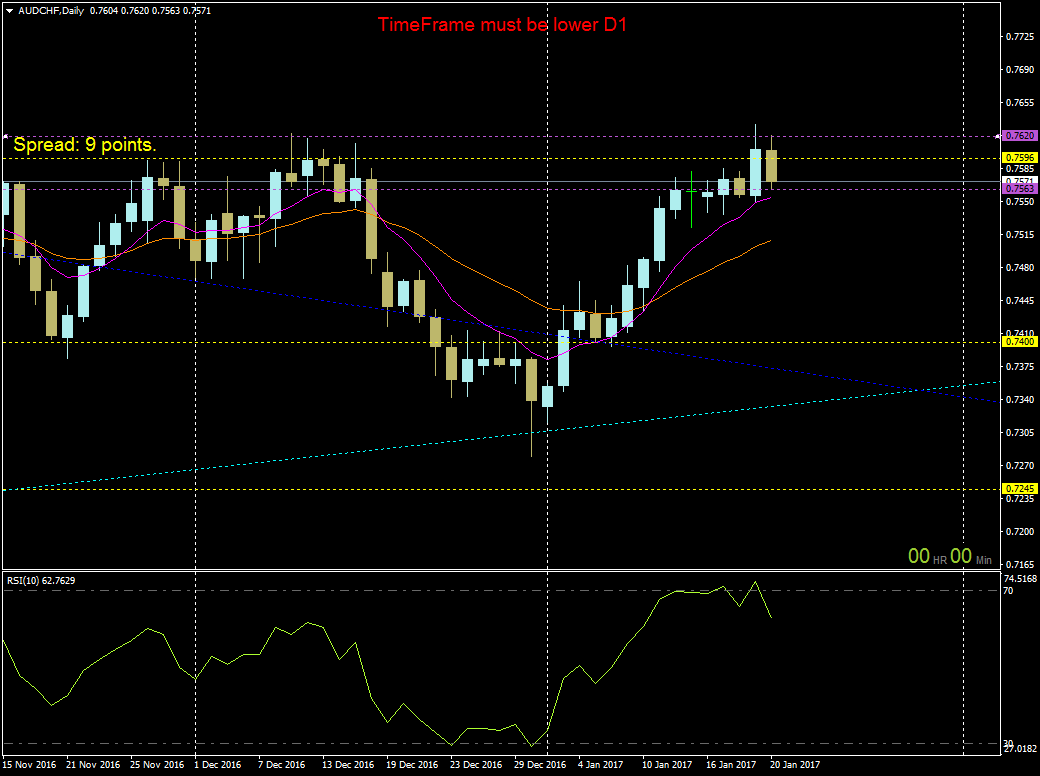Screen dimensions: 1040x776
Task: Select the red 'TimeFrame must be lower D1' label
Action: (x=502, y=25)
